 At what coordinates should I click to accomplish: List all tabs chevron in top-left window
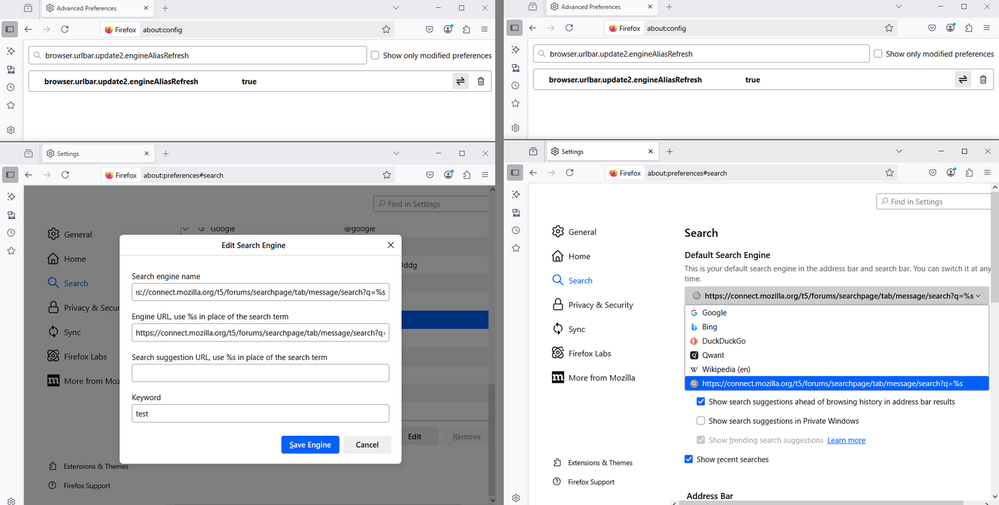[395, 8]
